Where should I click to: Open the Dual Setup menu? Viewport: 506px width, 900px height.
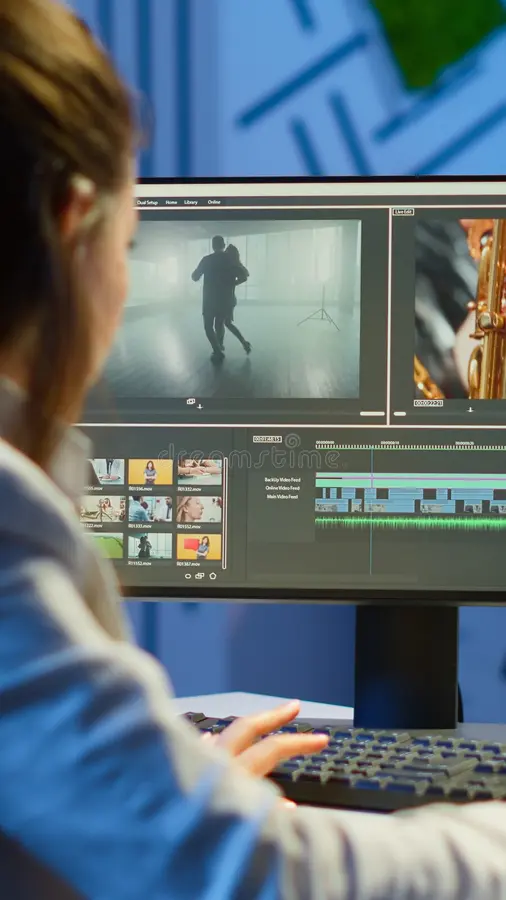tap(147, 202)
